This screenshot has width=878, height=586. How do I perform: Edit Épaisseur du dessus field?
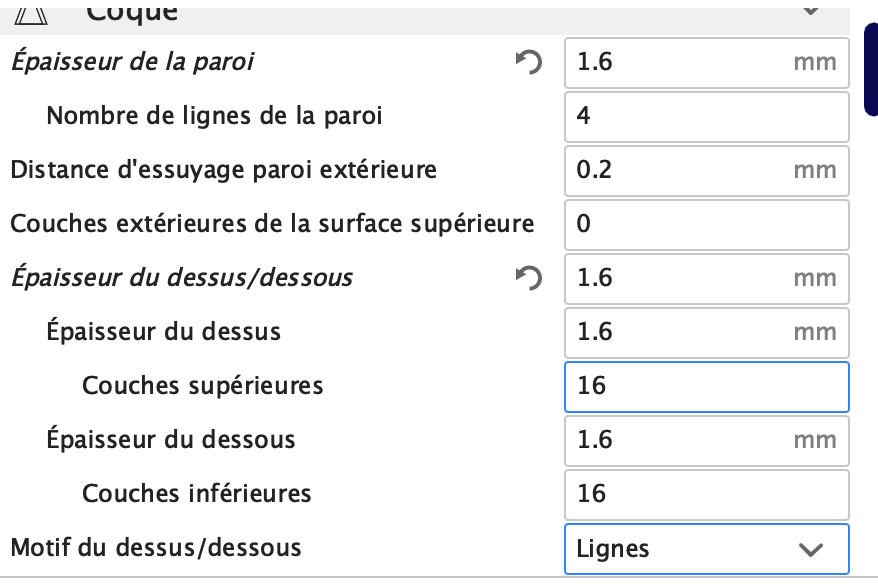click(x=707, y=332)
